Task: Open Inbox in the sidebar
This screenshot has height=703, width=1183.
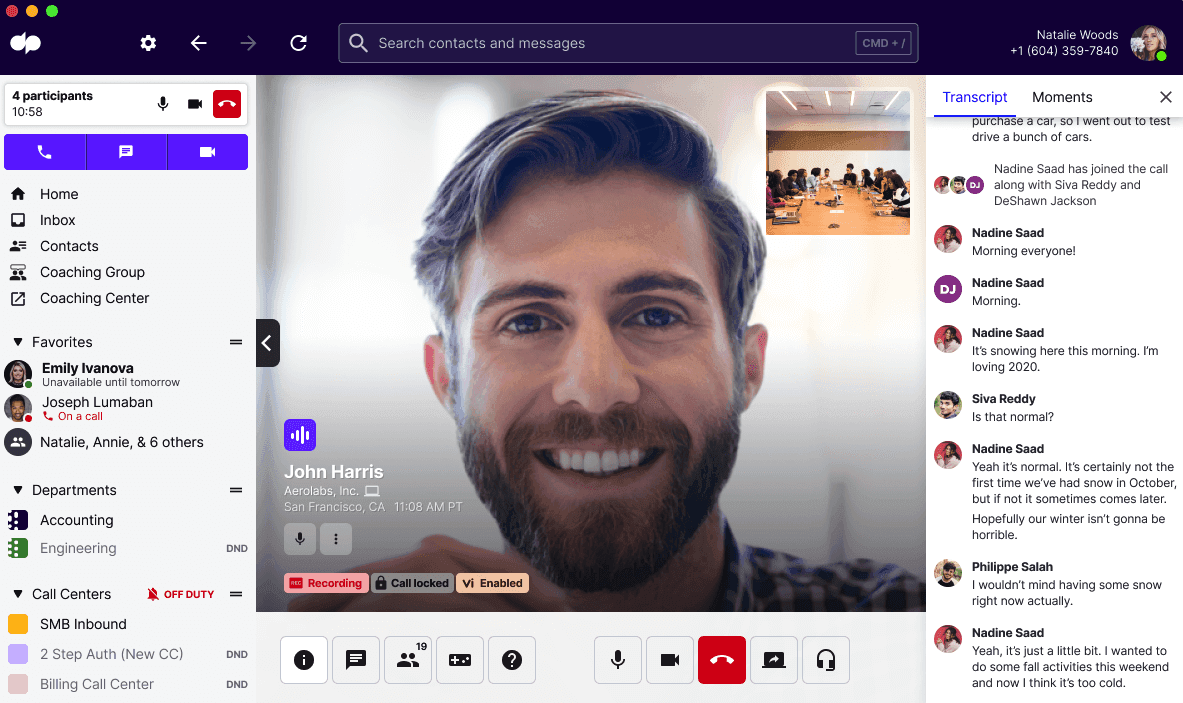Action: [57, 220]
